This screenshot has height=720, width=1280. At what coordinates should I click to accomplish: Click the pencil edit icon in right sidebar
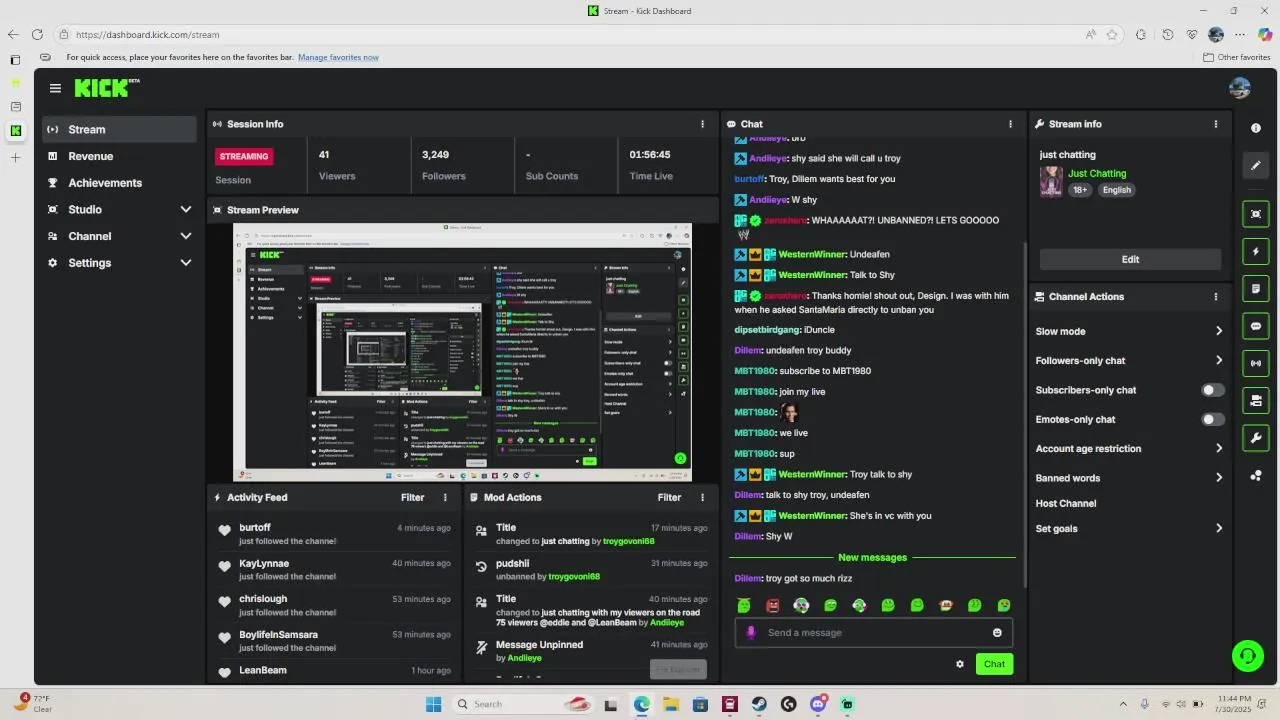click(x=1256, y=166)
